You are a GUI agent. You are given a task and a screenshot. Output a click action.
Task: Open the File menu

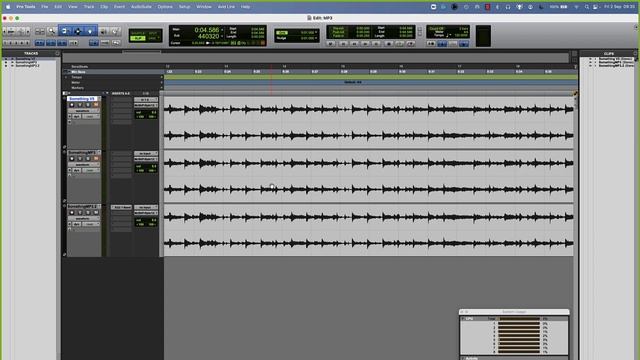tap(44, 7)
